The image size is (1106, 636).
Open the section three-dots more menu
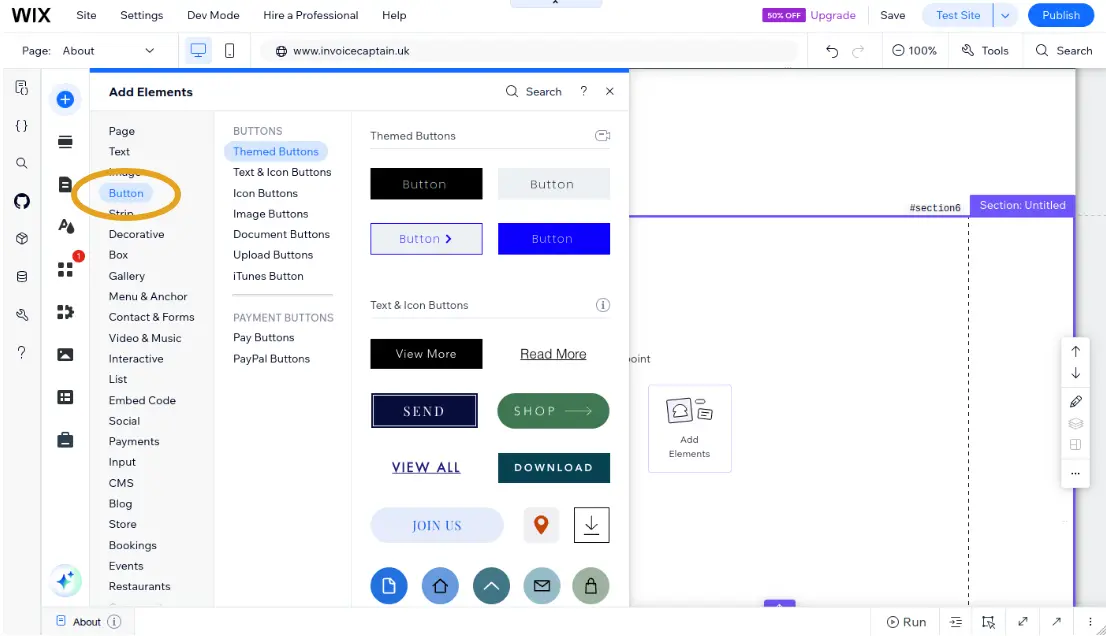click(1076, 473)
